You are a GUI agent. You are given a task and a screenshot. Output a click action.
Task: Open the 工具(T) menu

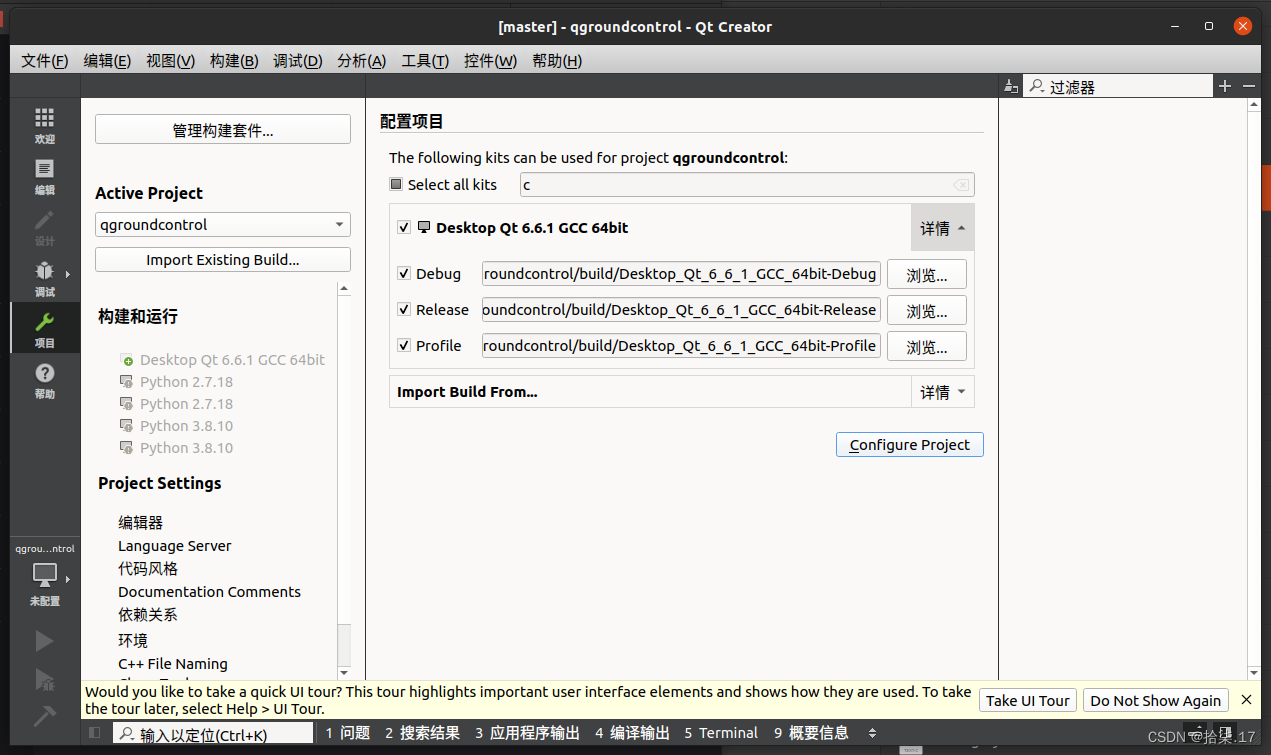(x=425, y=61)
